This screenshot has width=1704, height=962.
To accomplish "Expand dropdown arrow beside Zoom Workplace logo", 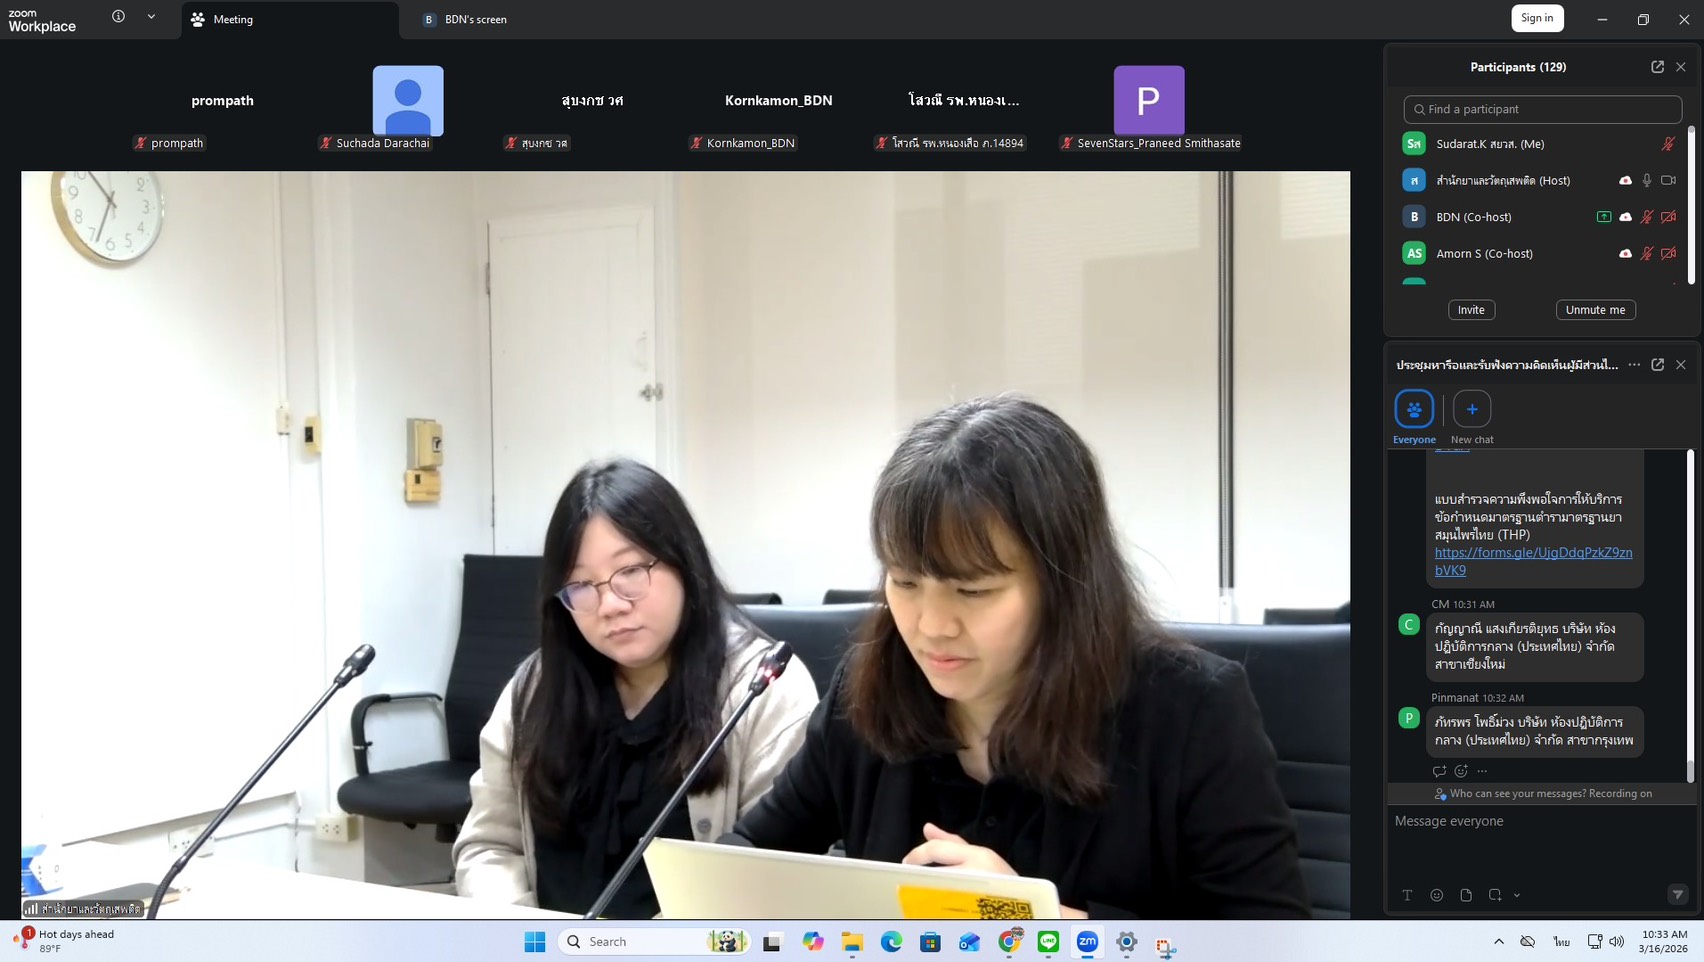I will click(151, 17).
